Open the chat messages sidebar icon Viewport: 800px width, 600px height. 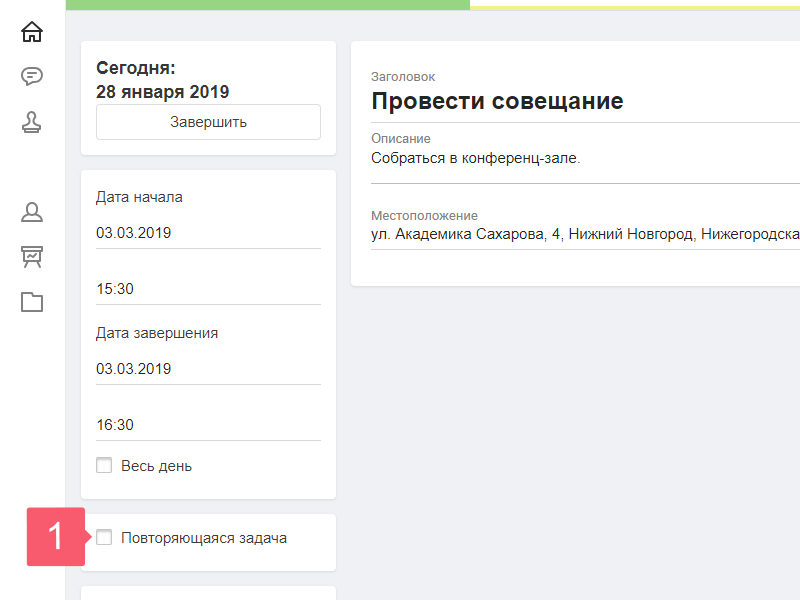pyautogui.click(x=32, y=77)
